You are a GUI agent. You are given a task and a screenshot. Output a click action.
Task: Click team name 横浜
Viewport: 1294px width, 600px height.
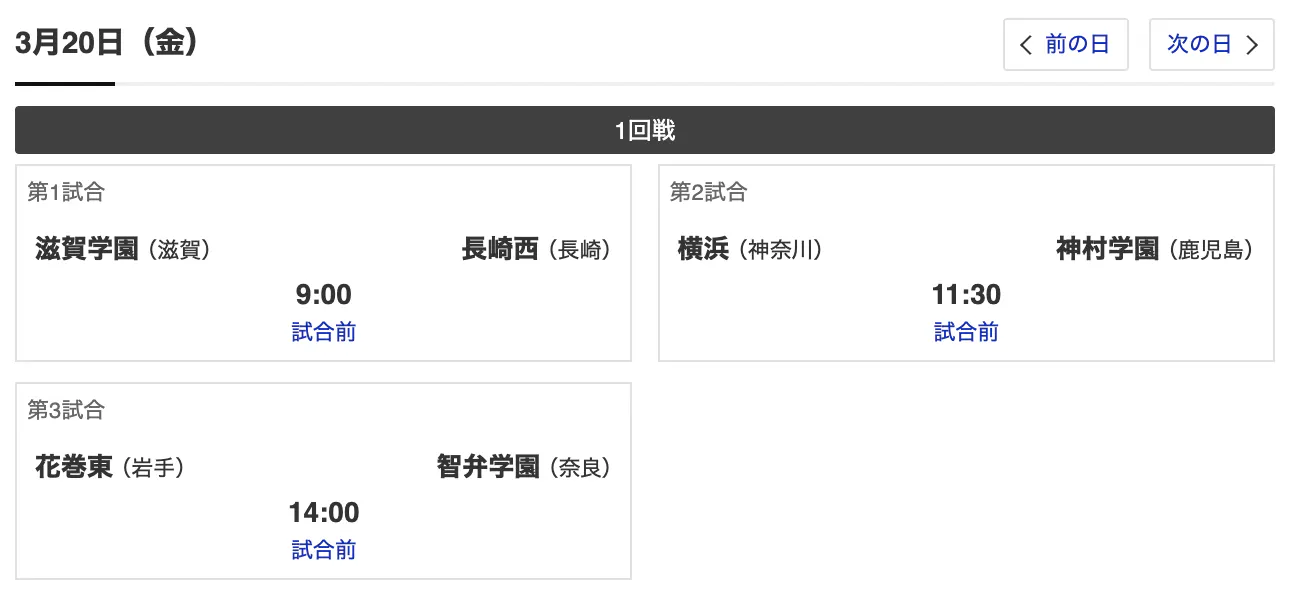[x=703, y=249]
